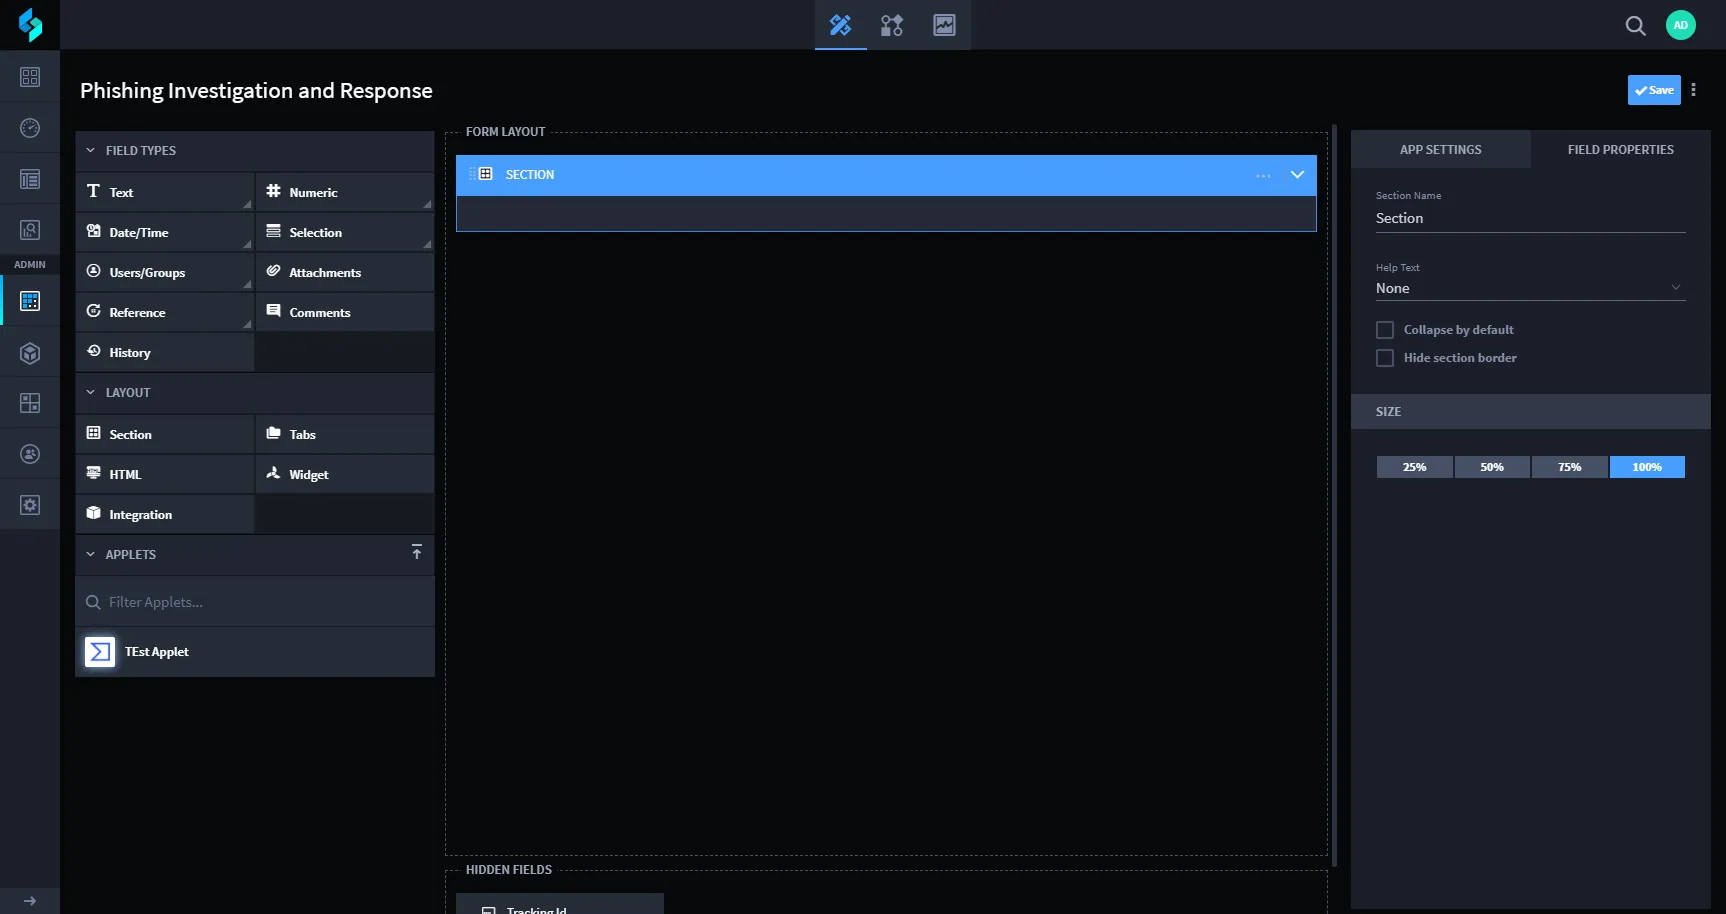Viewport: 1726px width, 914px height.
Task: Open the dashboard icon in left sidebar
Action: [x=30, y=77]
